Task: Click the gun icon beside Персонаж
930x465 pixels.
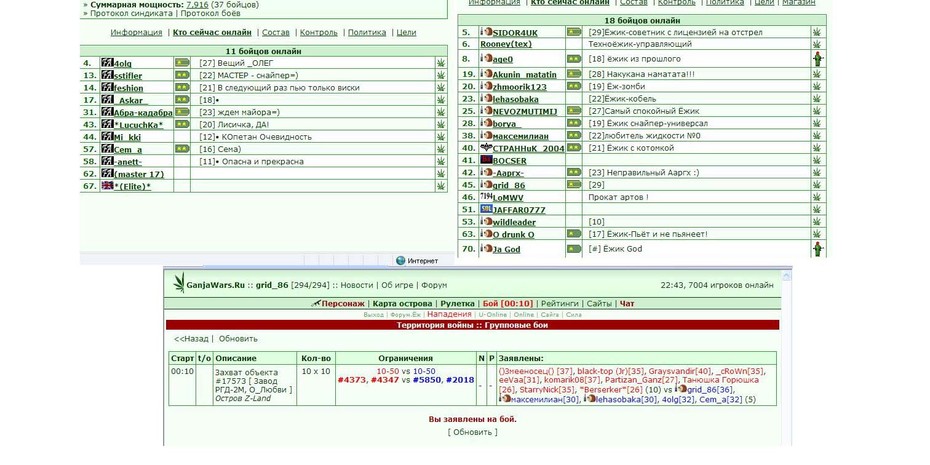Action: click(x=316, y=304)
